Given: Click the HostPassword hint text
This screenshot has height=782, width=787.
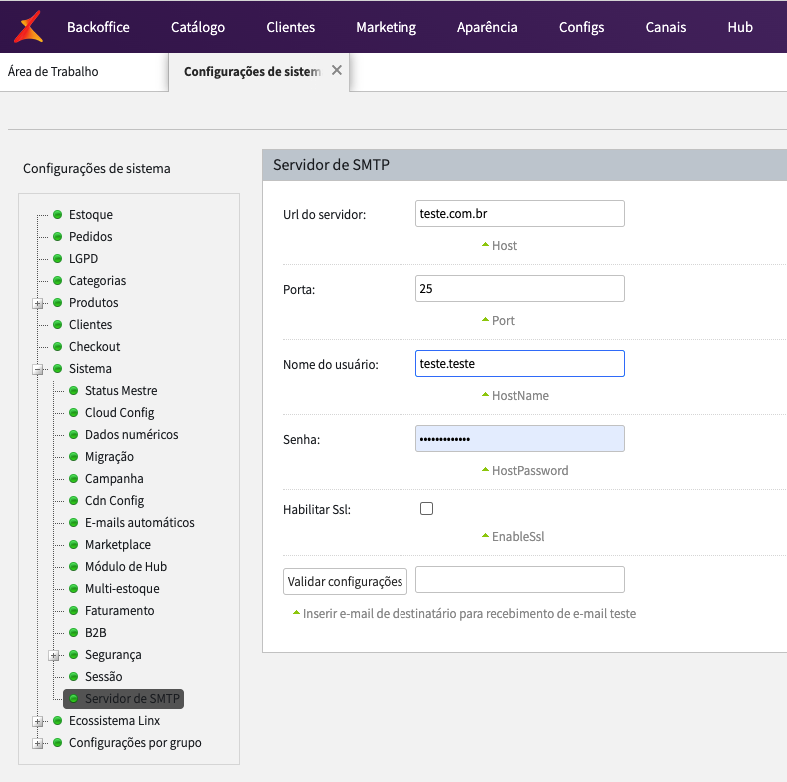Looking at the screenshot, I should pyautogui.click(x=530, y=471).
